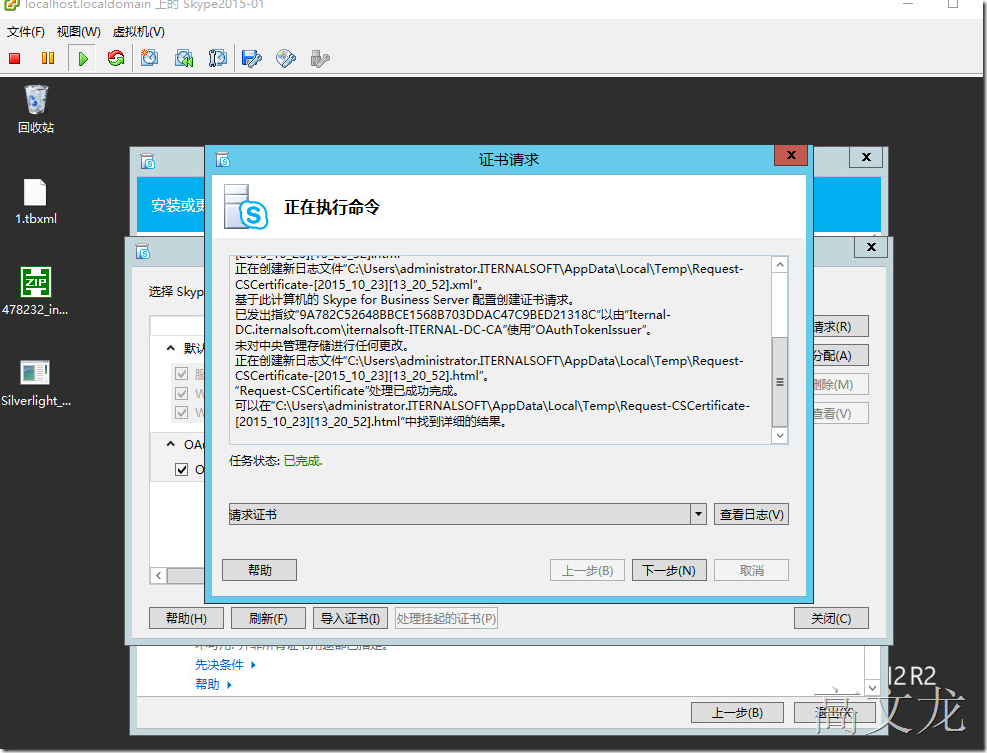Image resolution: width=987 pixels, height=753 pixels.
Task: Click 分配(A) button behind dialog
Action: point(841,356)
